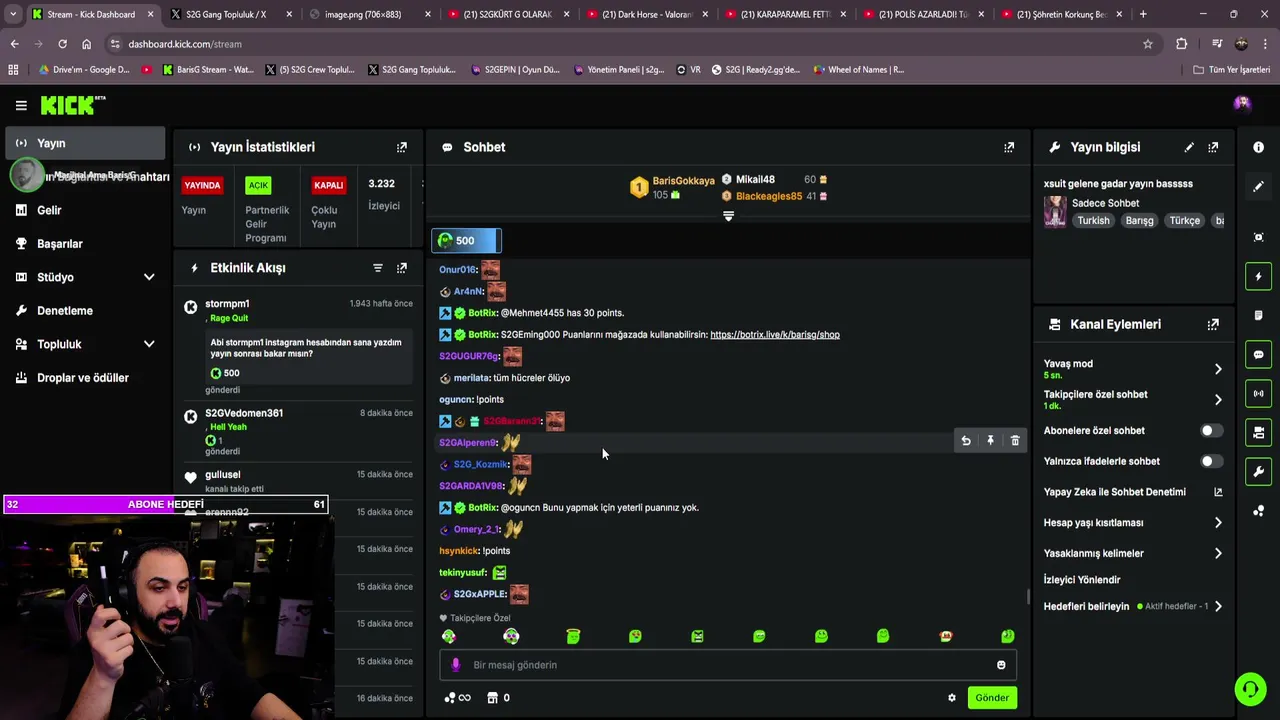Click the Turkish tag in stream info
Image resolution: width=1280 pixels, height=720 pixels.
pos(1093,221)
